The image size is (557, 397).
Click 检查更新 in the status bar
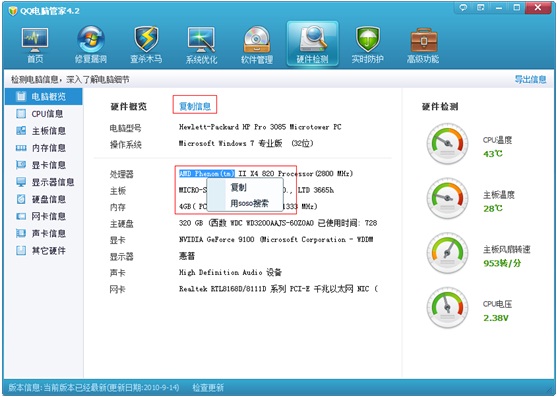point(208,387)
